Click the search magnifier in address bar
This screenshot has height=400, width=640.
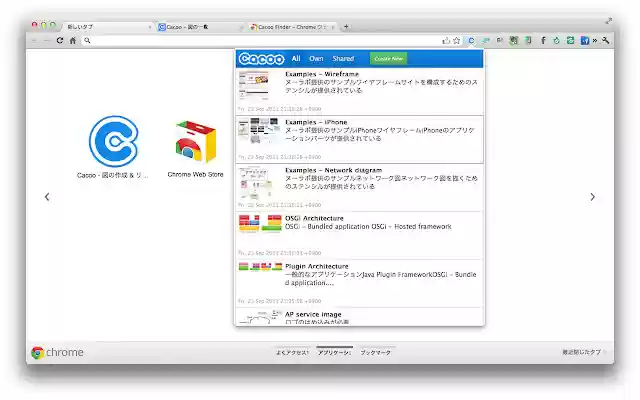coord(87,40)
